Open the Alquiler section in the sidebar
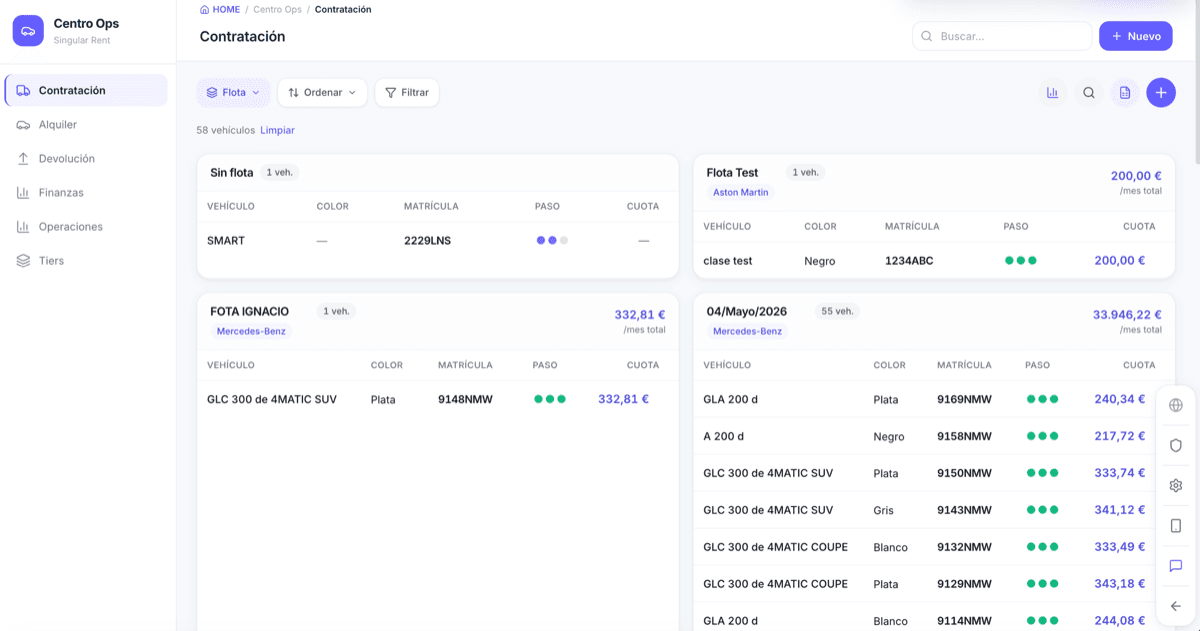Viewport: 1200px width, 631px height. click(86, 125)
